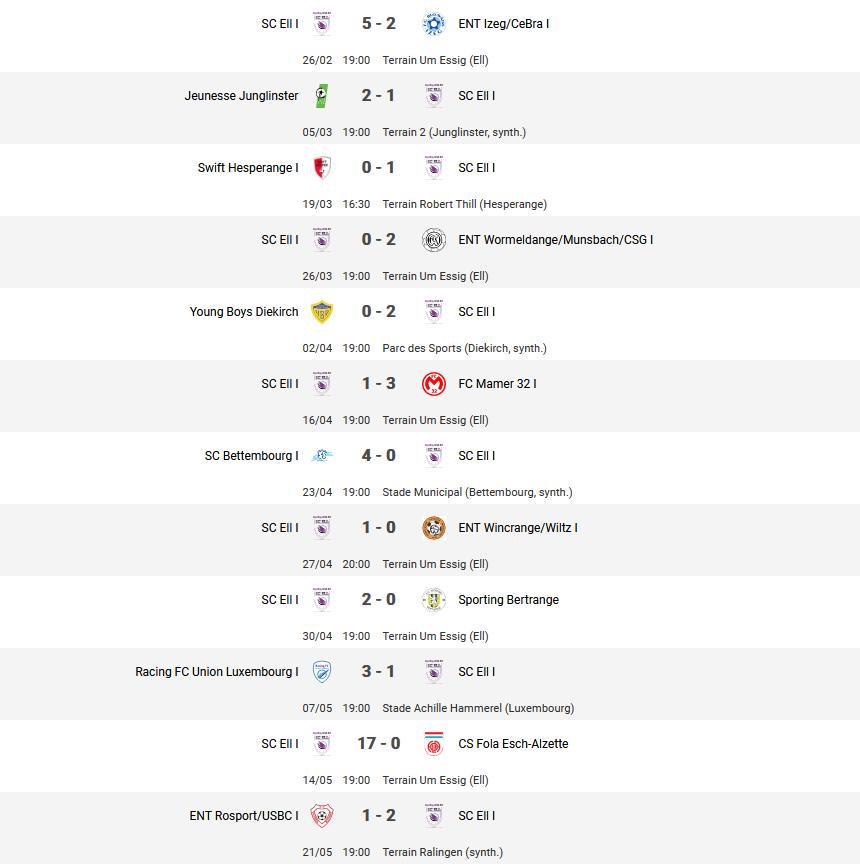This screenshot has width=860, height=864.
Task: Select the Terrain Robert Thill (Hesperange) venue
Action: (464, 204)
